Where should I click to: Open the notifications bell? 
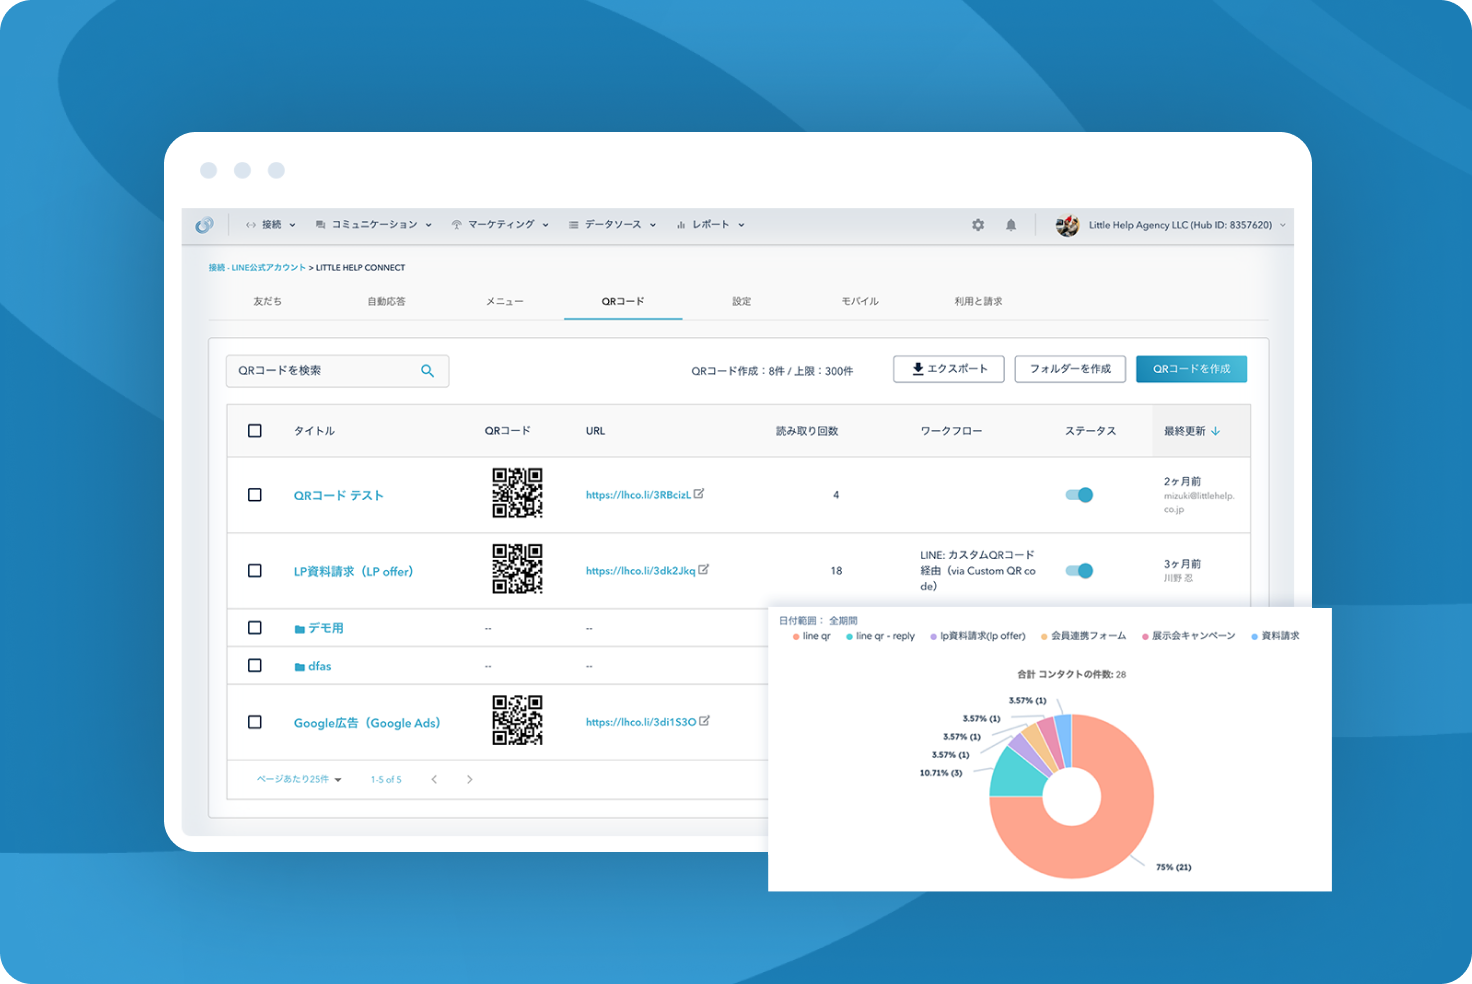tap(1011, 225)
